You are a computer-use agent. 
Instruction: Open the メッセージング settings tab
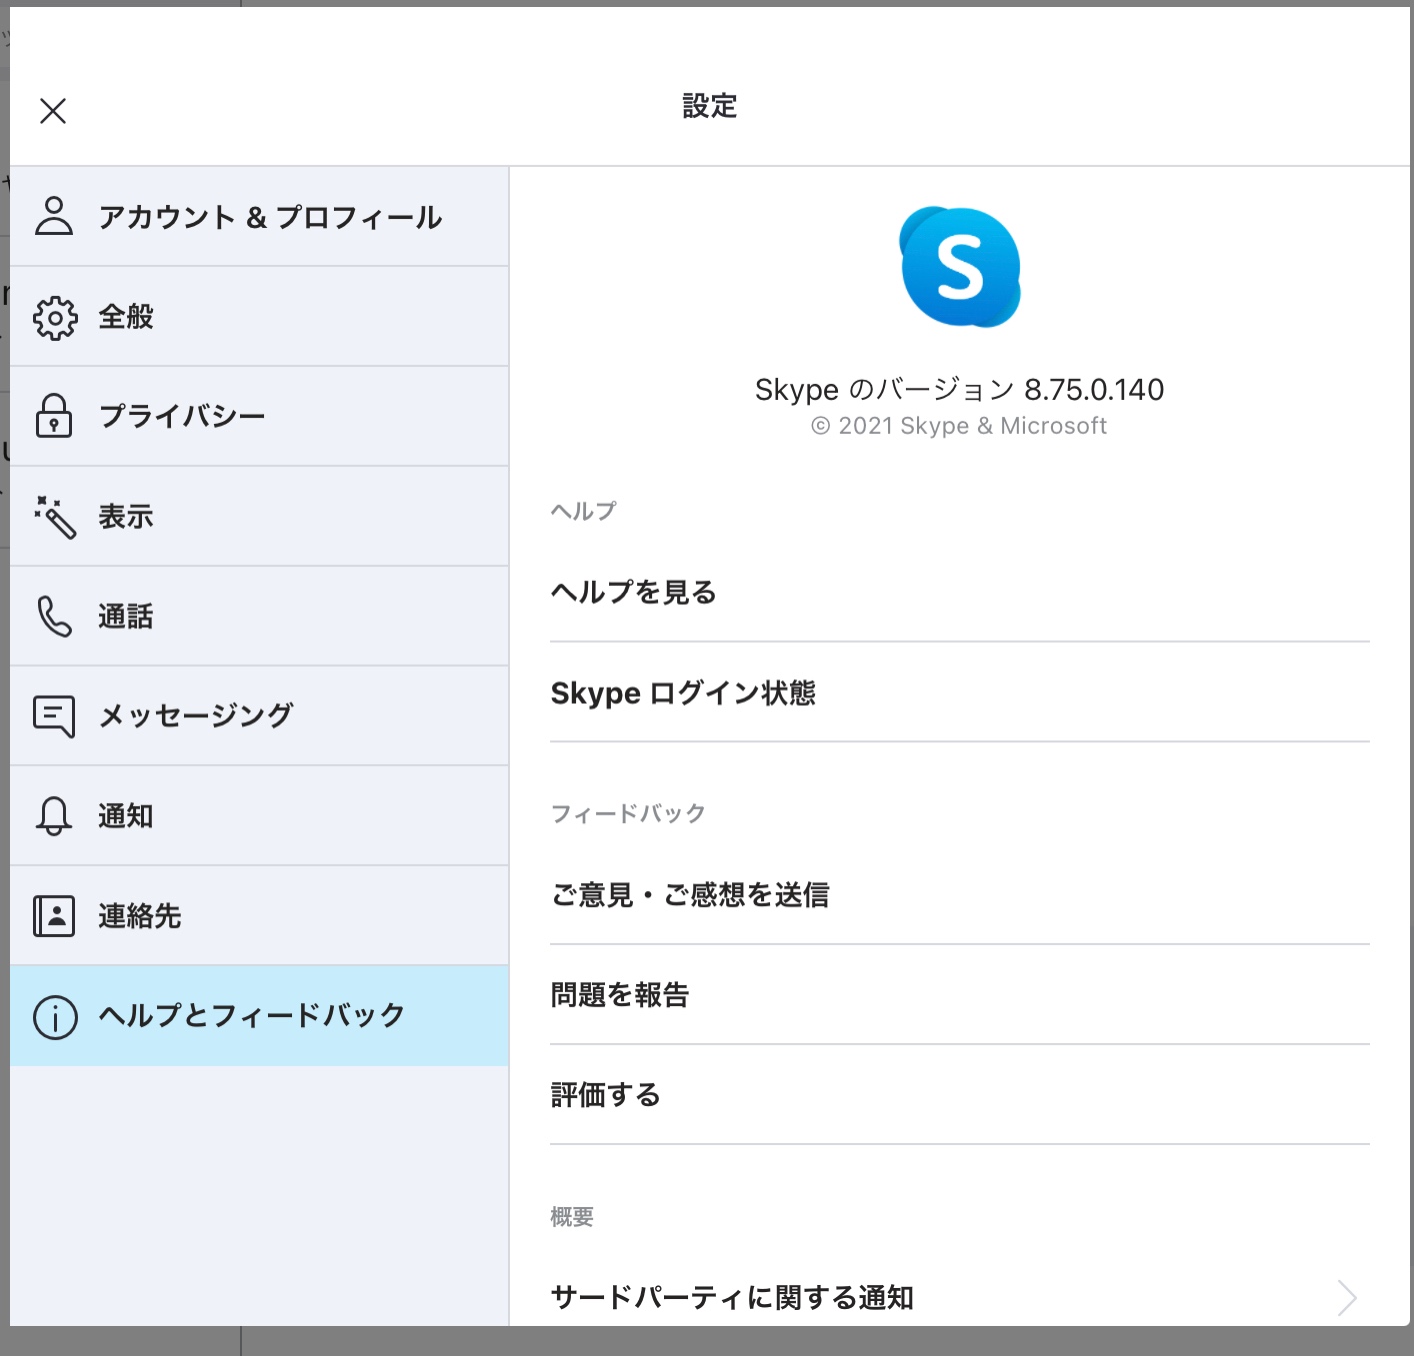[x=259, y=716]
